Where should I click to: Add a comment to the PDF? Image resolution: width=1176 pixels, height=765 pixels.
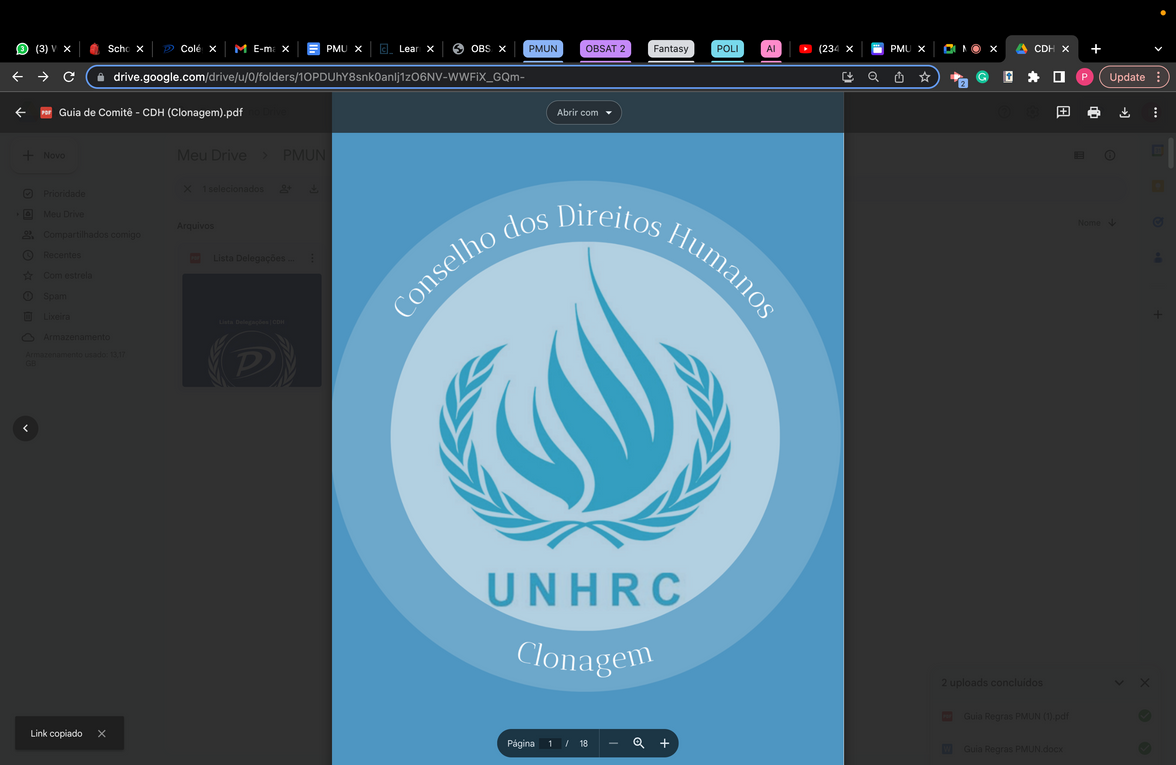pyautogui.click(x=1063, y=112)
